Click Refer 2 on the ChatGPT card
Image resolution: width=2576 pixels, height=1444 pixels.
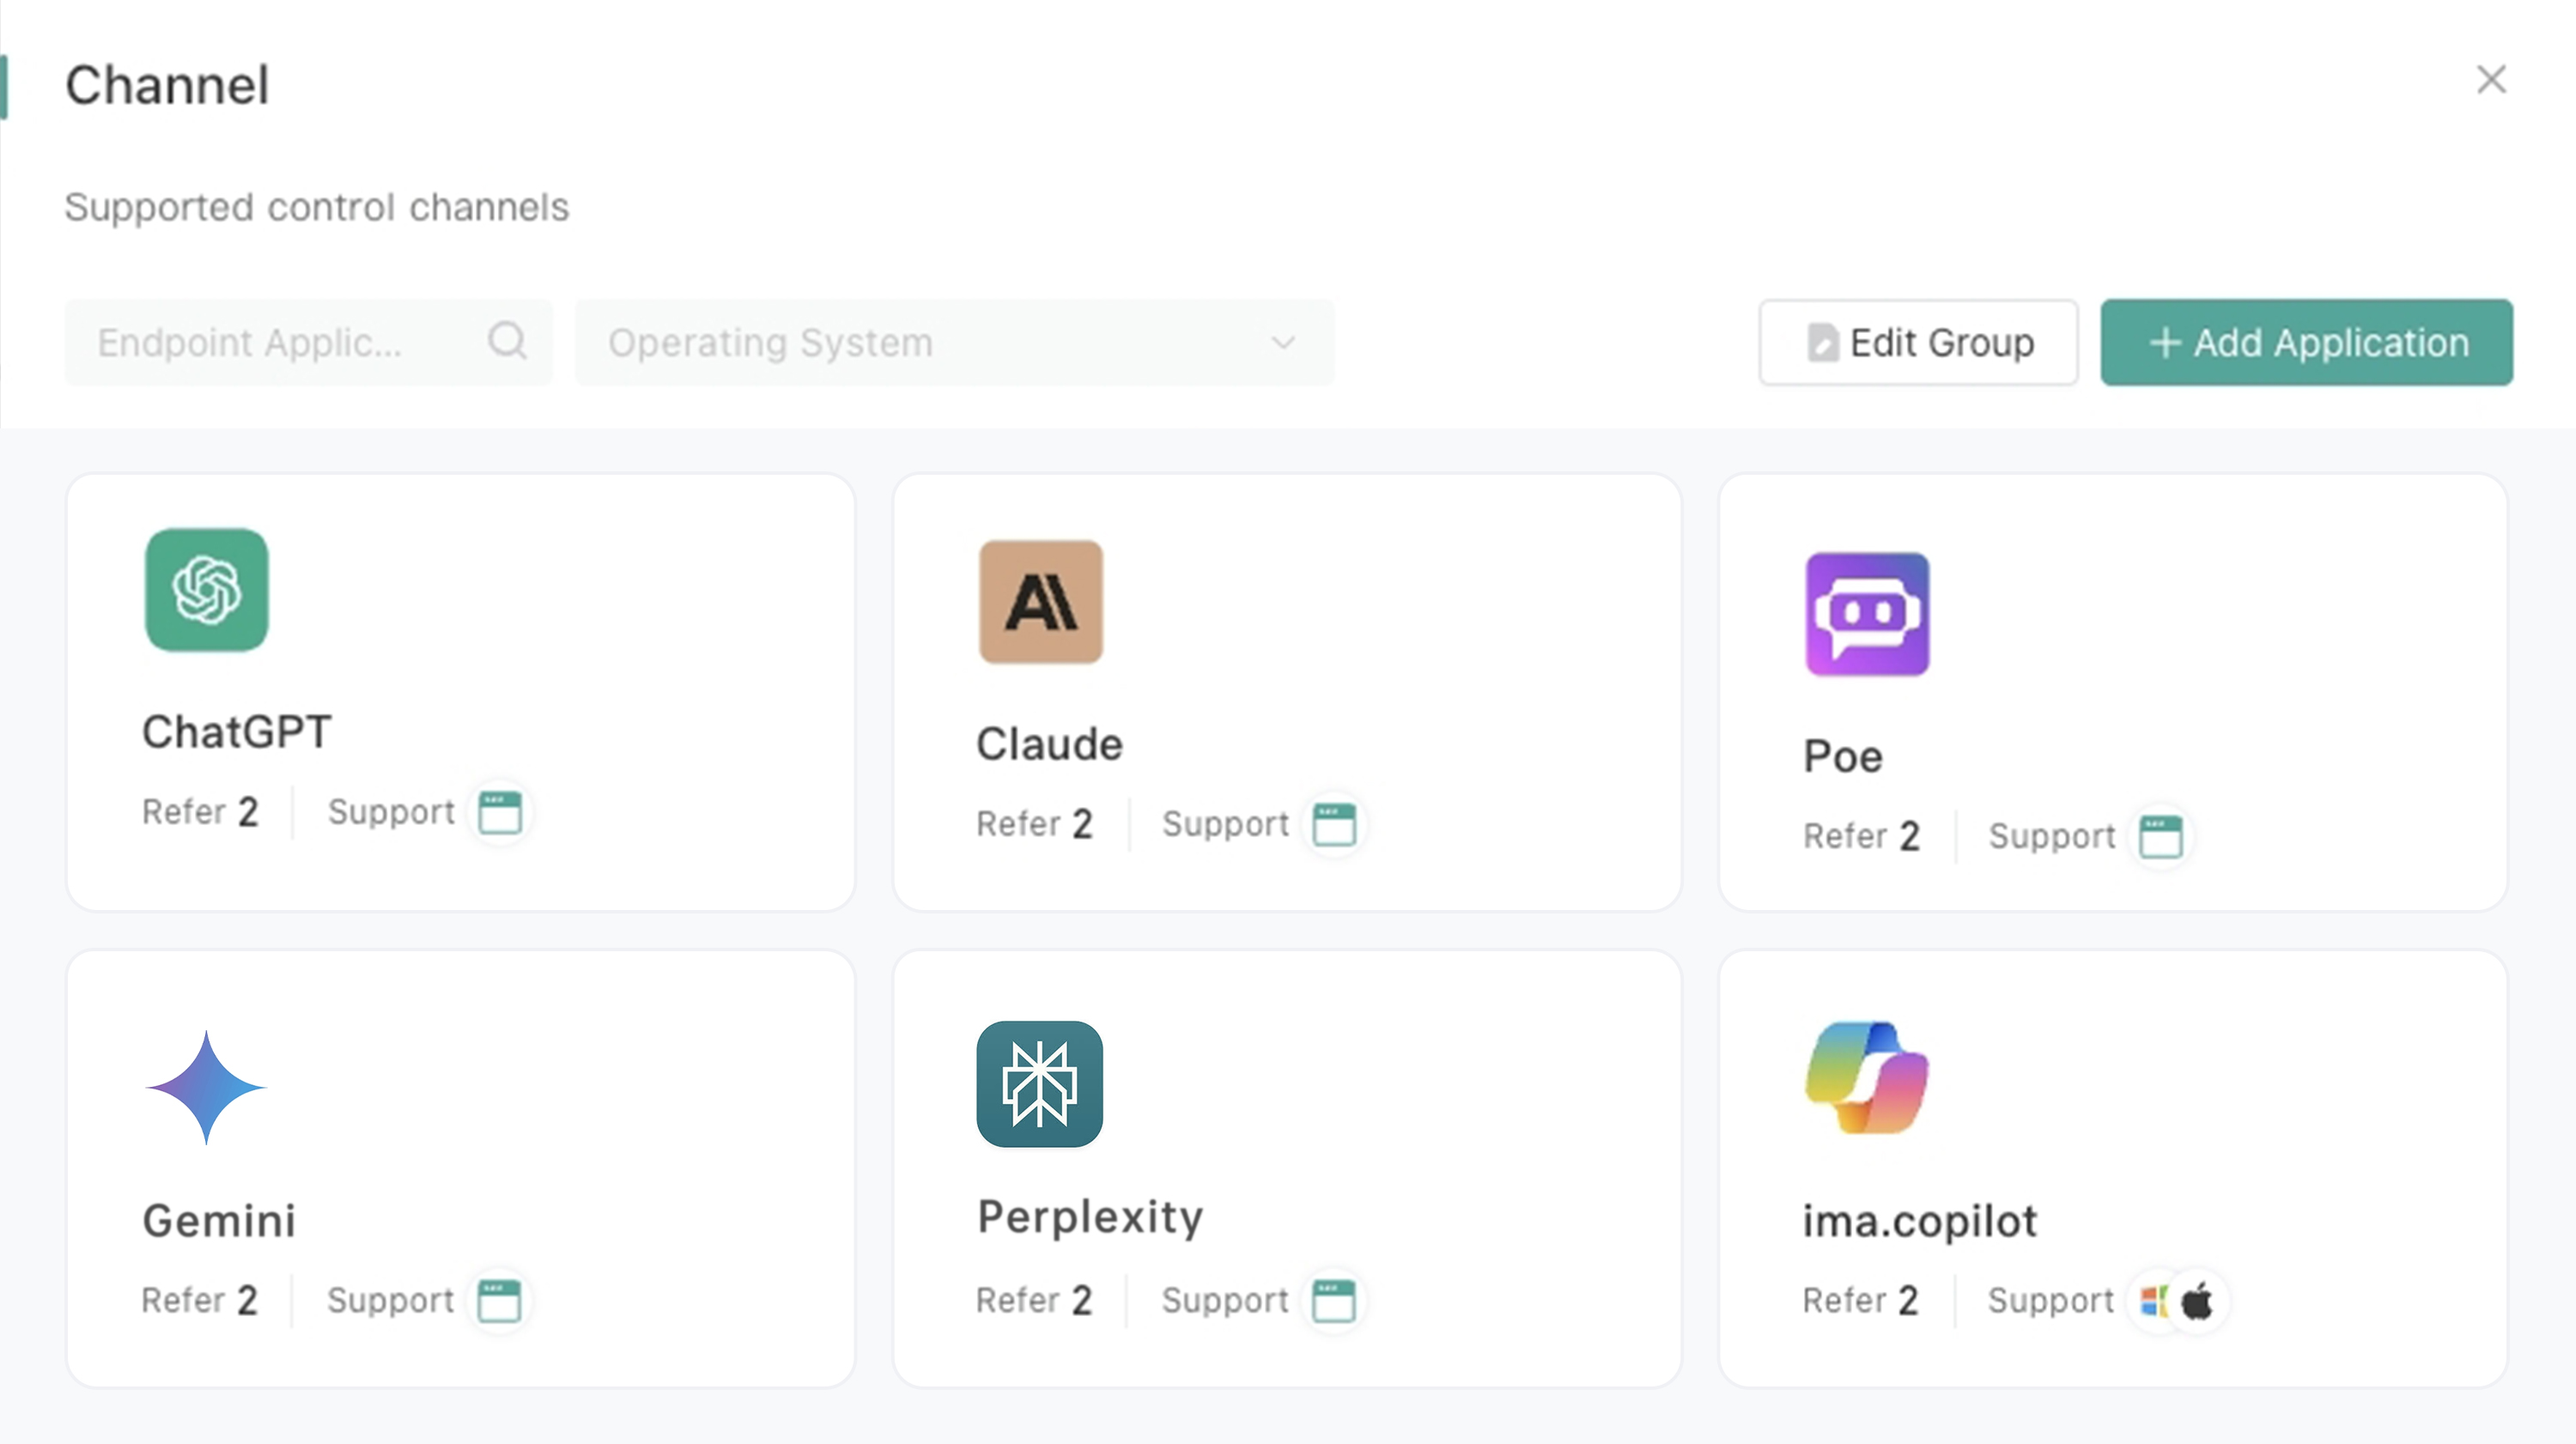pyautogui.click(x=201, y=812)
